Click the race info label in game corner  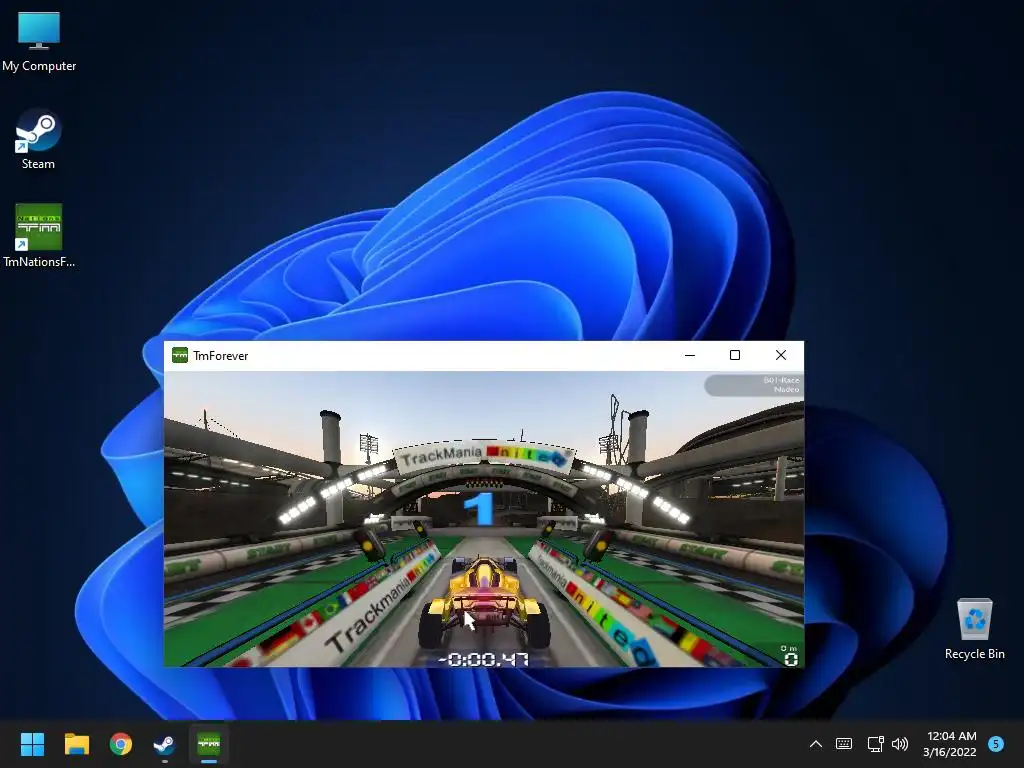(x=754, y=385)
